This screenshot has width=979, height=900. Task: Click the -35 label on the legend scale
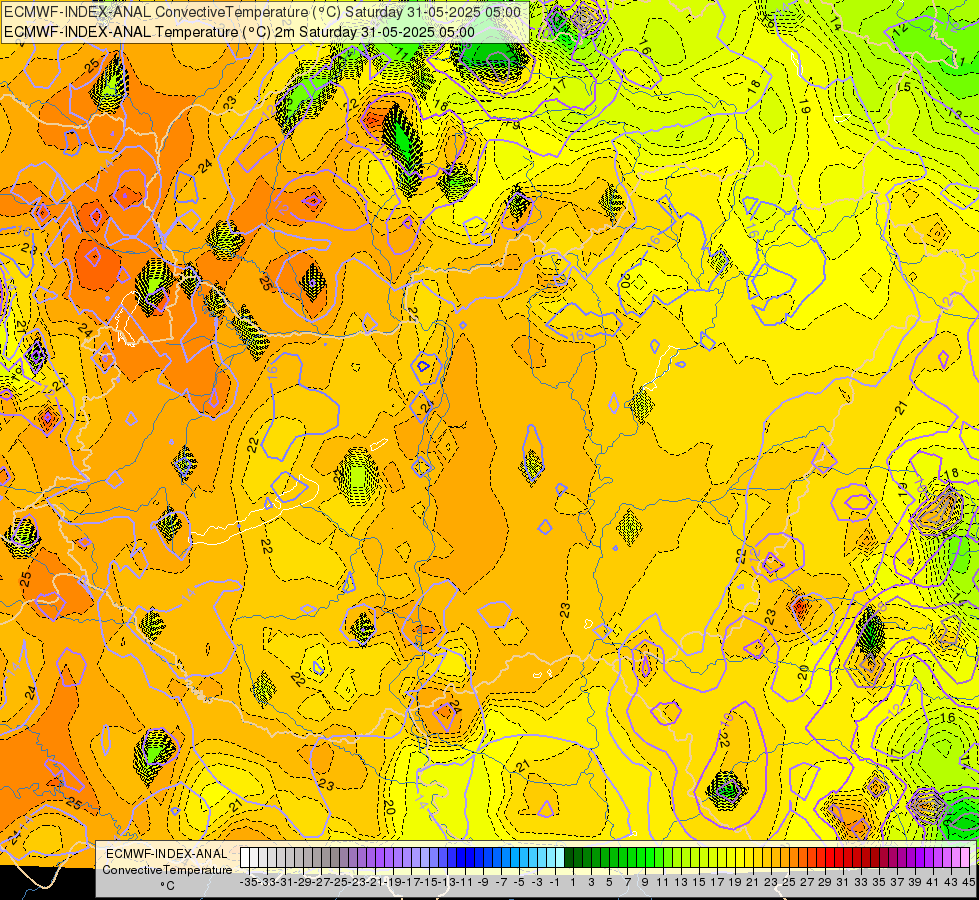[249, 883]
